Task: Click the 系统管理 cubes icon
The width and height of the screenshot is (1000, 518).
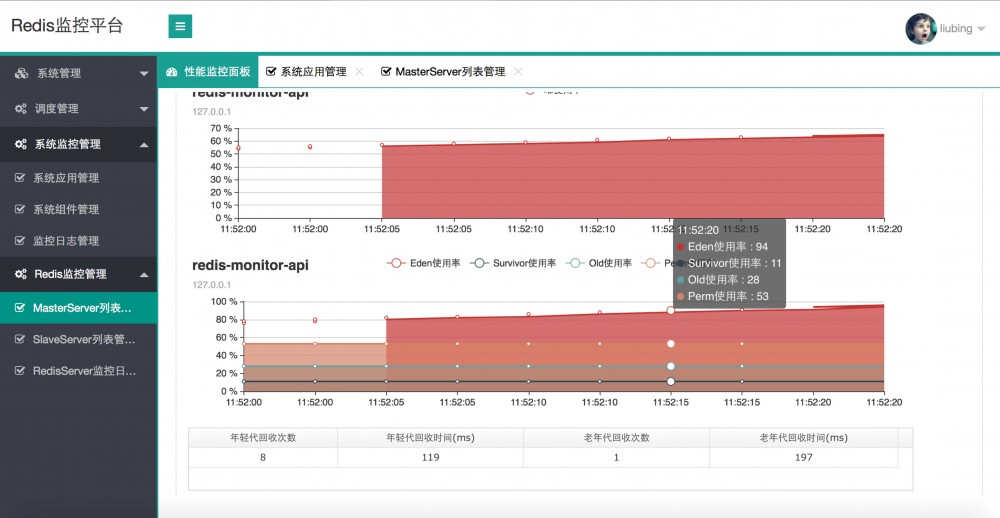Action: point(21,73)
